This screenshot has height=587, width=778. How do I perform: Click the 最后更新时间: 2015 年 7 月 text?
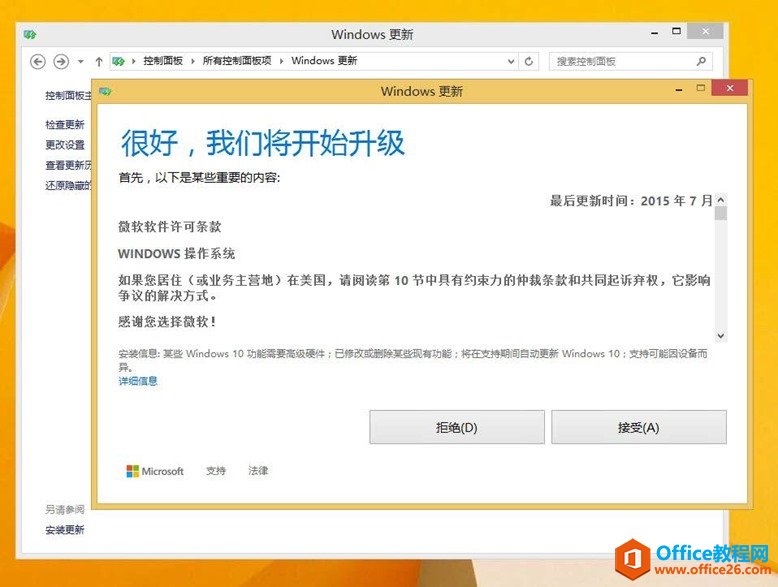click(631, 200)
